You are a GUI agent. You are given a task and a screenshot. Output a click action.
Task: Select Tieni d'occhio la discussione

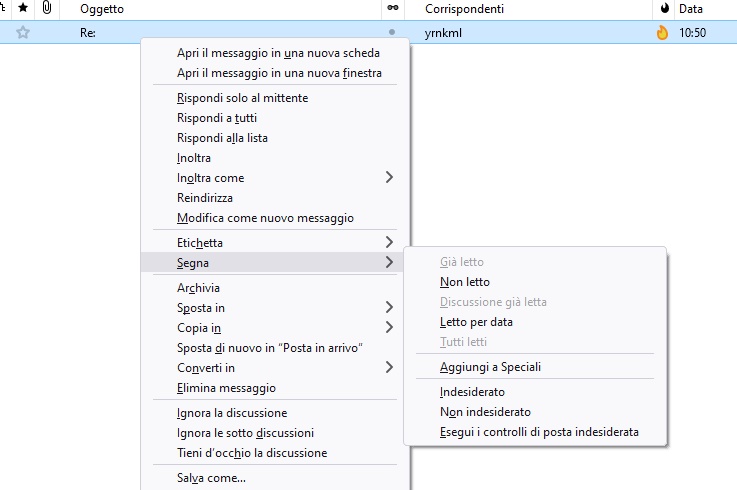275,452
